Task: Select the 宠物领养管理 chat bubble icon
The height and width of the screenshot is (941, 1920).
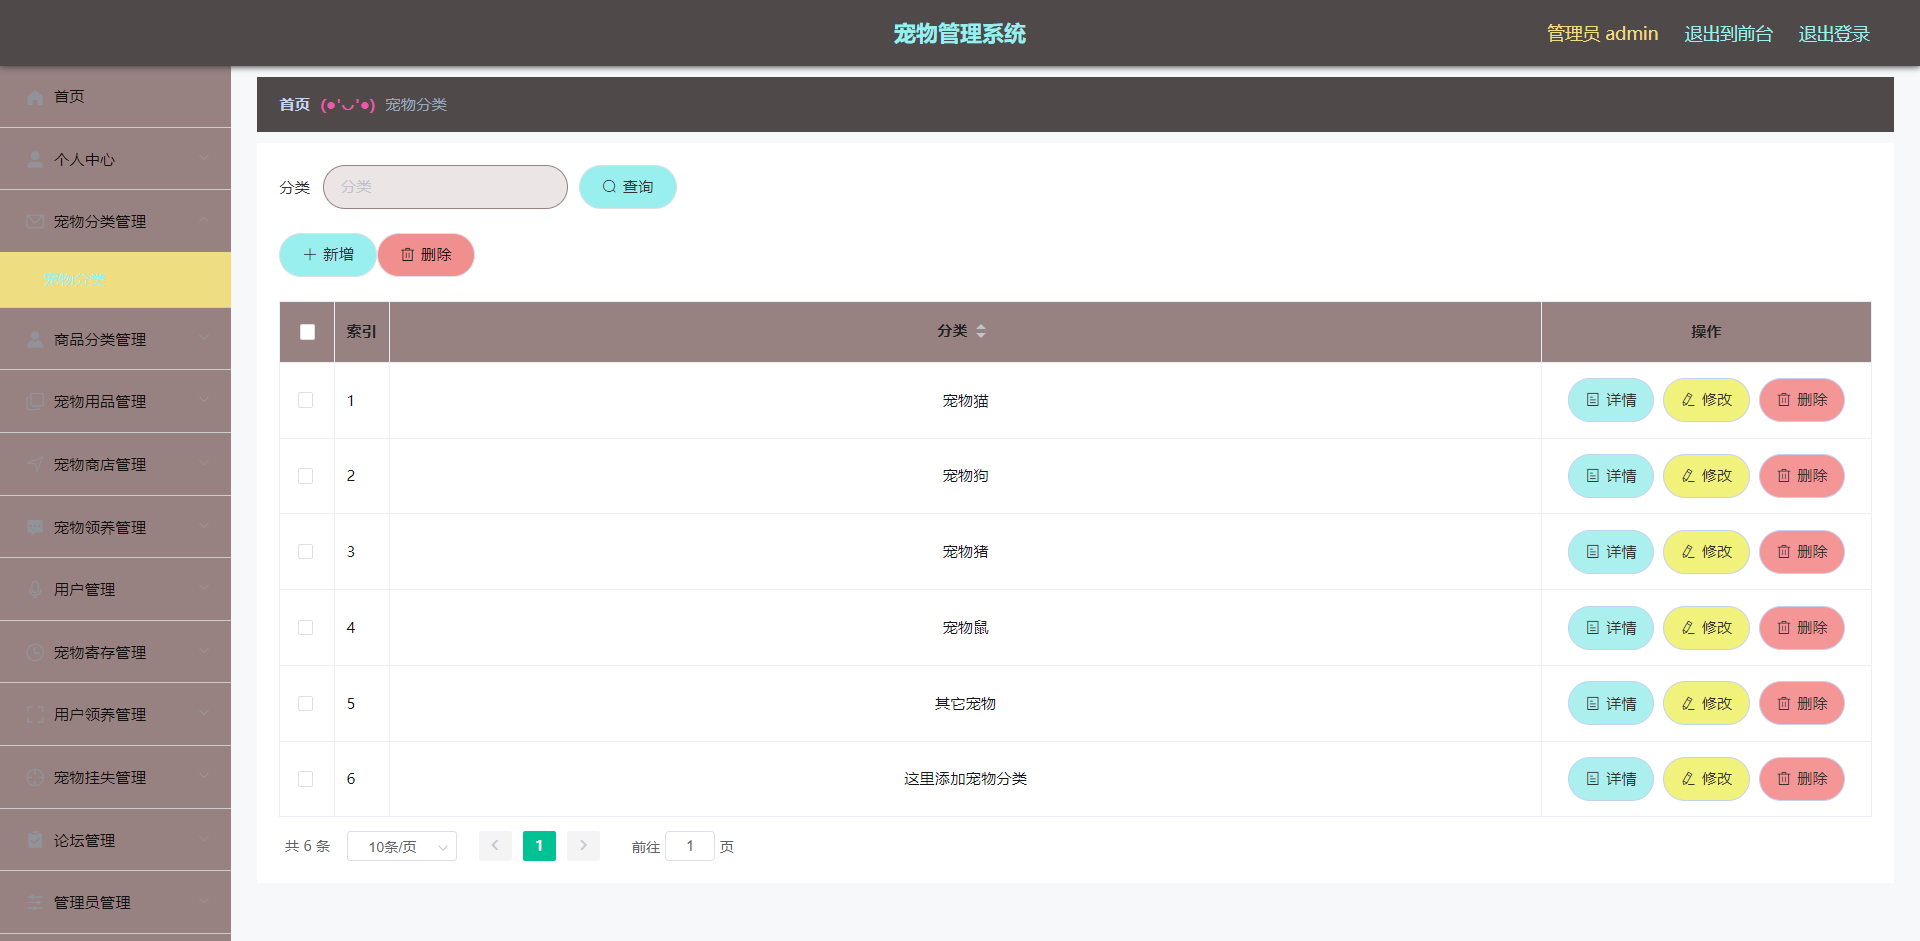Action: pyautogui.click(x=34, y=527)
